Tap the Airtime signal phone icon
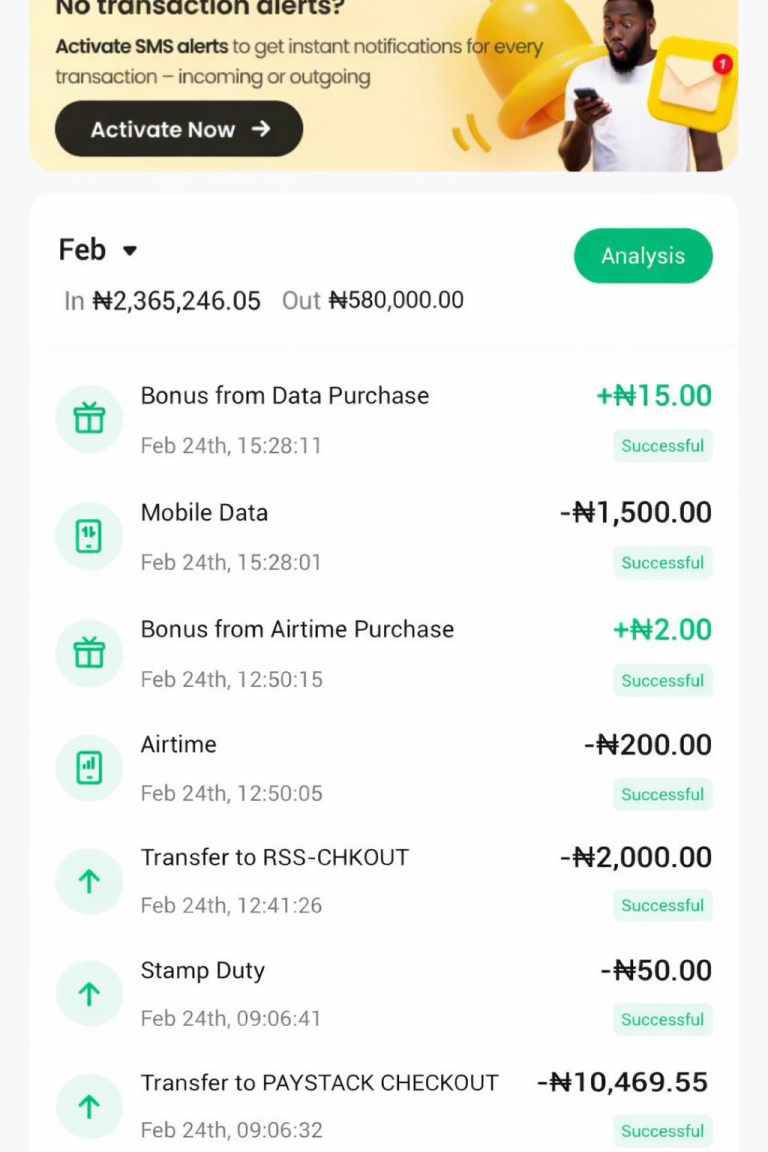The height and width of the screenshot is (1152, 768). coord(89,768)
